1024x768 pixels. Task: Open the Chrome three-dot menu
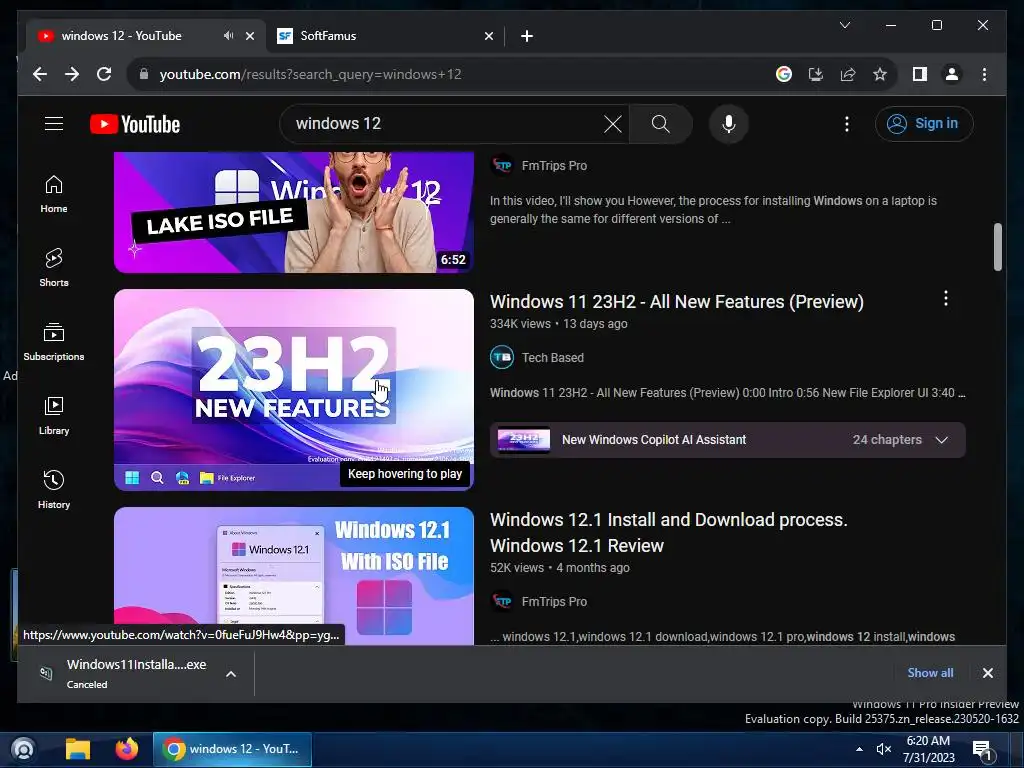(984, 74)
